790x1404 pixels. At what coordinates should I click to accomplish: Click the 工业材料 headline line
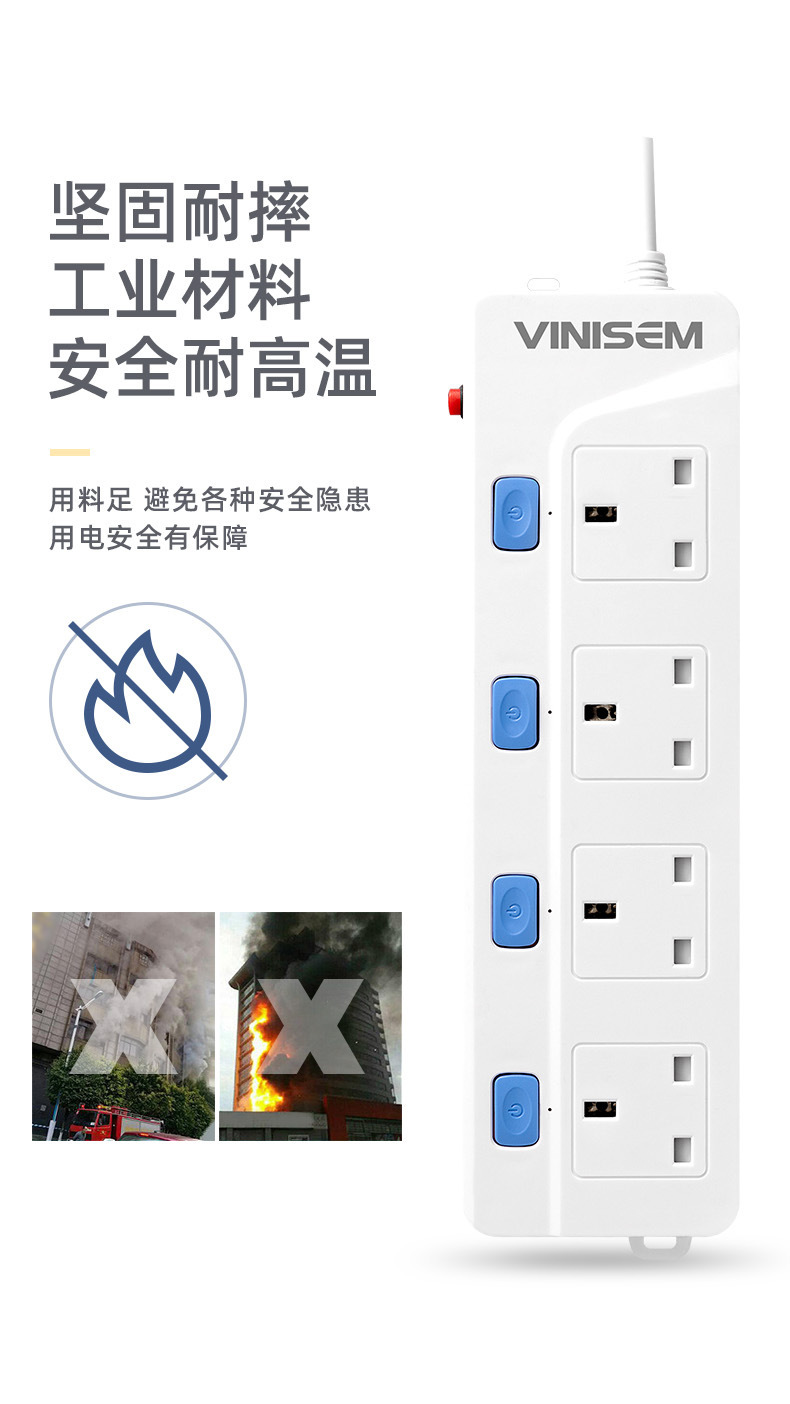(x=180, y=291)
